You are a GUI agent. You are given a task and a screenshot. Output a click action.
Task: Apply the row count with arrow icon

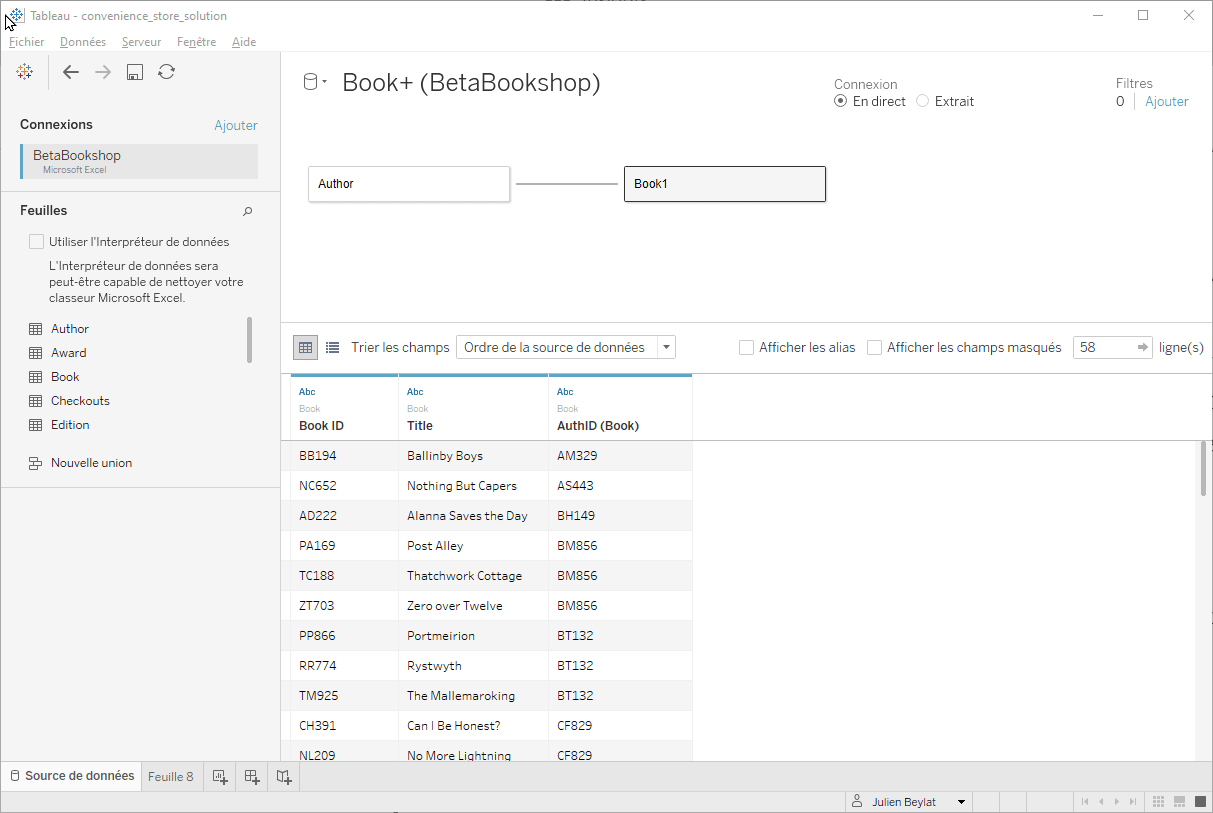pyautogui.click(x=1143, y=347)
